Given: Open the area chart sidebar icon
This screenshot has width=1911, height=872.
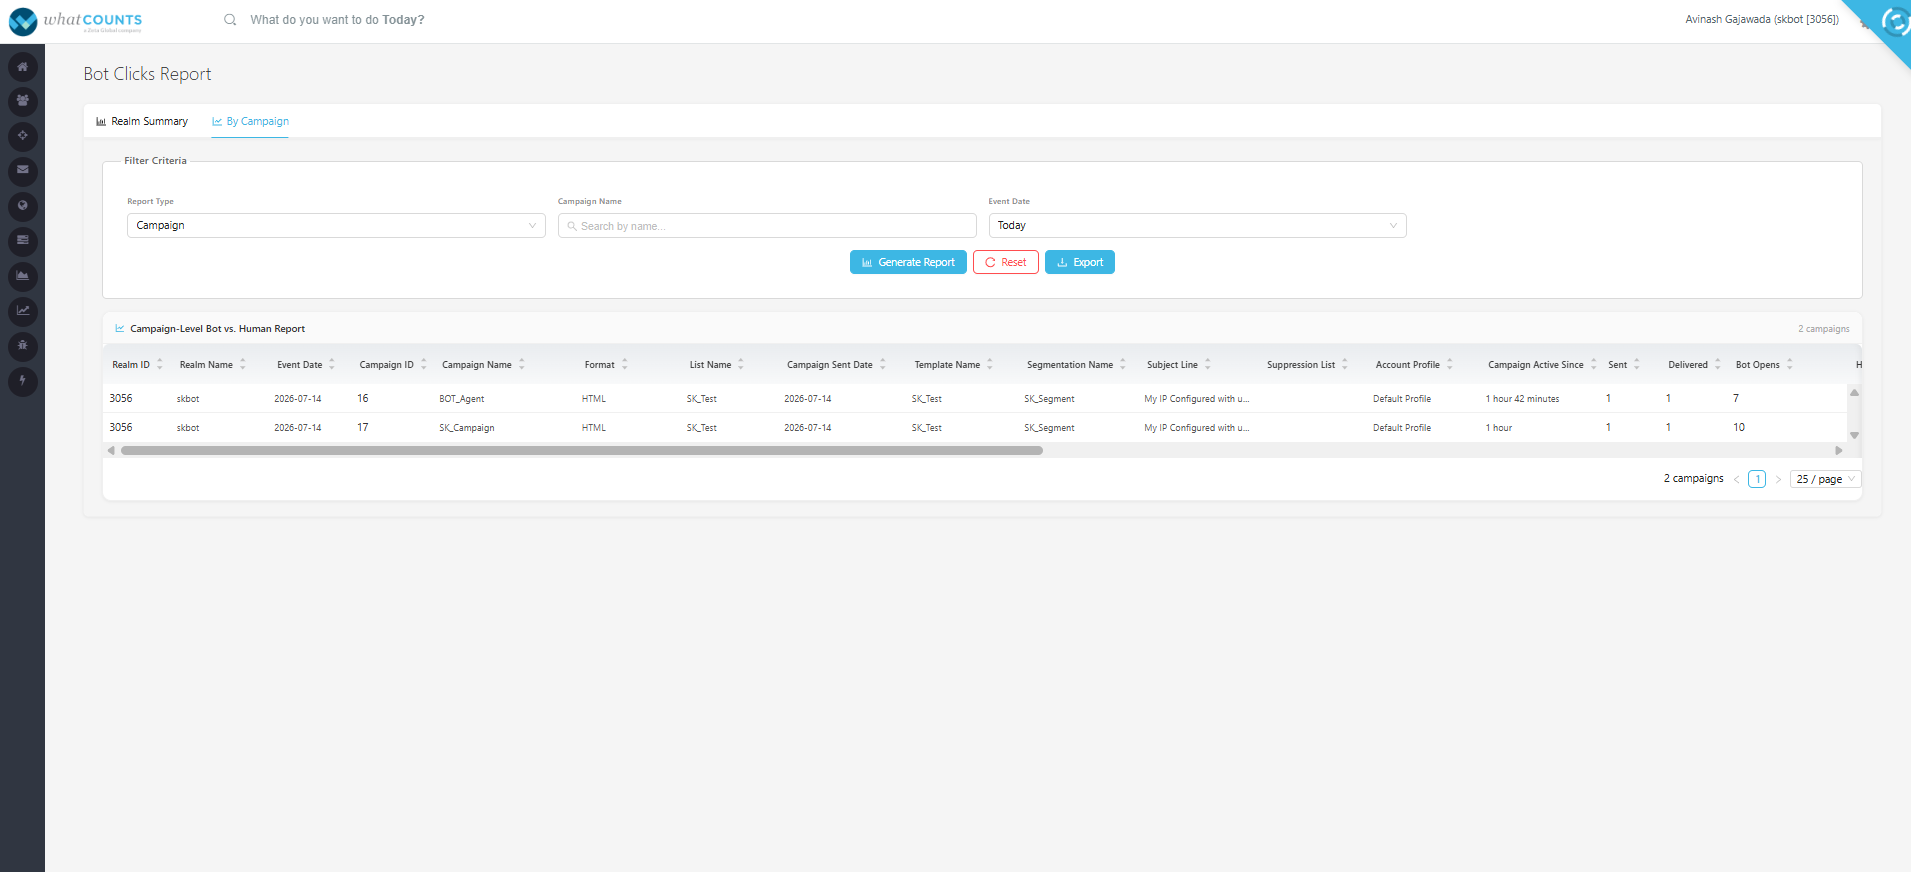Looking at the screenshot, I should coord(22,276).
